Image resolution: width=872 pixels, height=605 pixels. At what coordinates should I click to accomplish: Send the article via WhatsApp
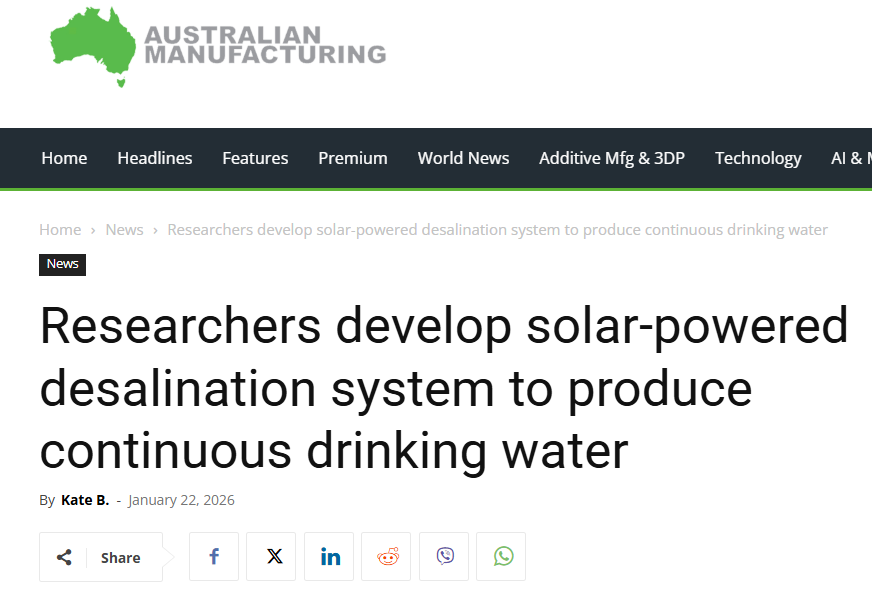click(x=501, y=556)
